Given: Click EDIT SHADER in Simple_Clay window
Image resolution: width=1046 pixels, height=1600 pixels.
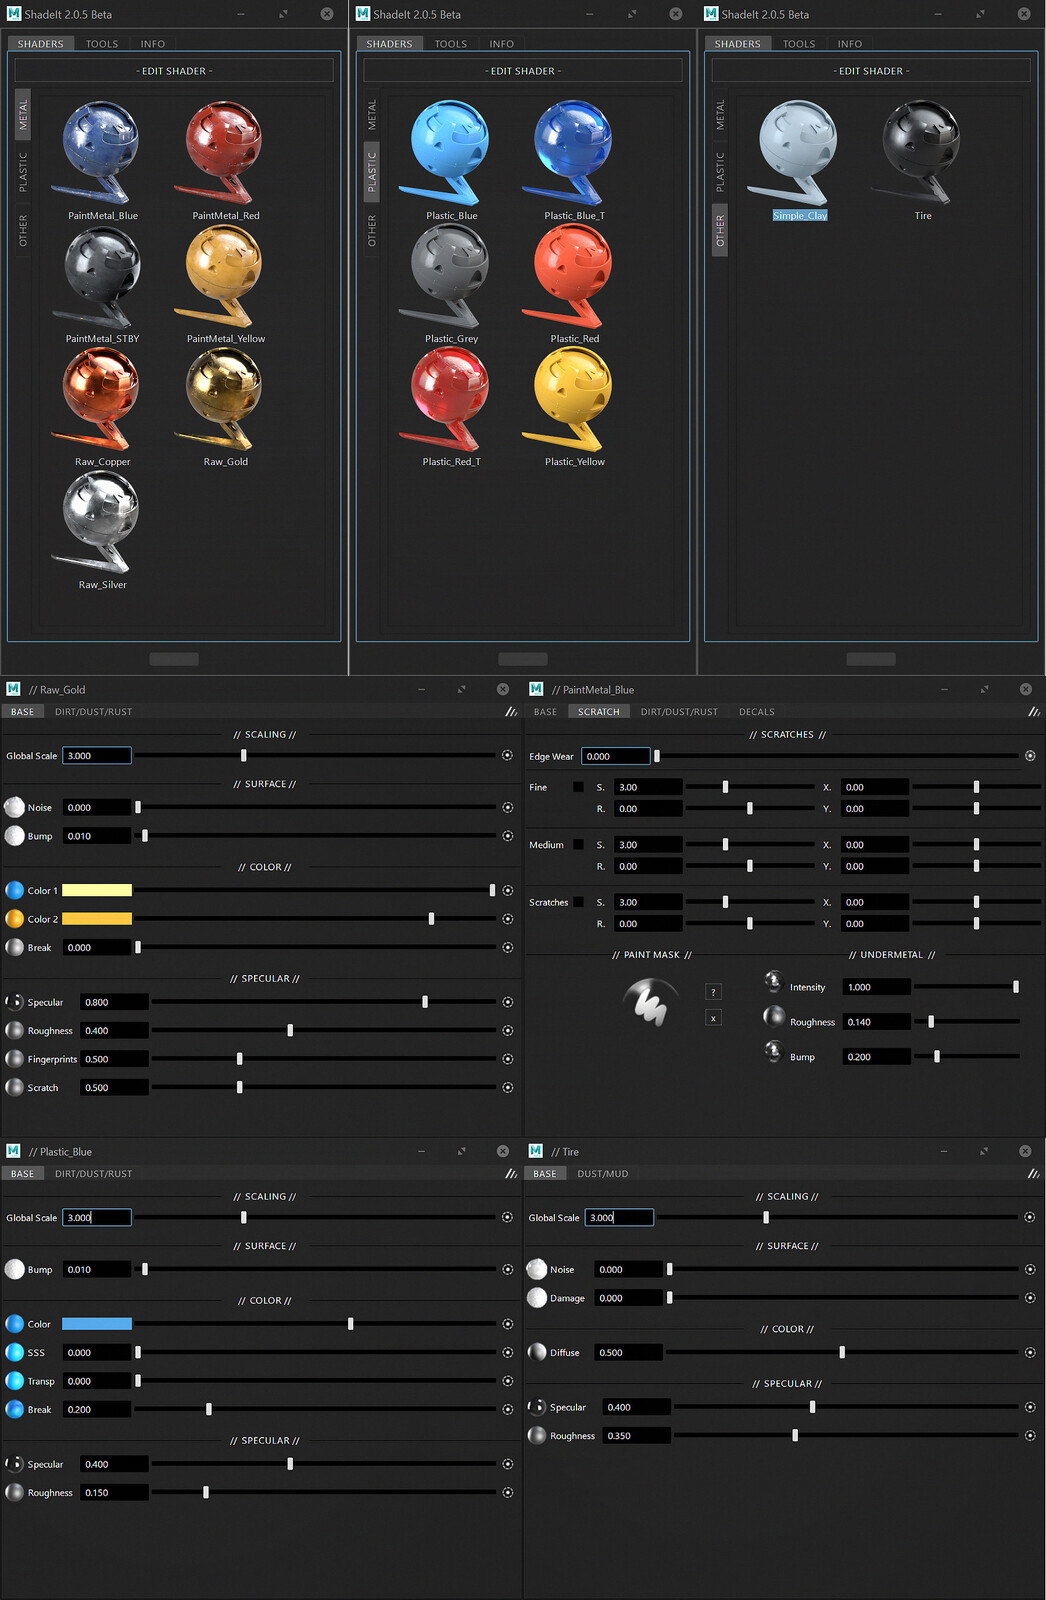Looking at the screenshot, I should pos(871,71).
